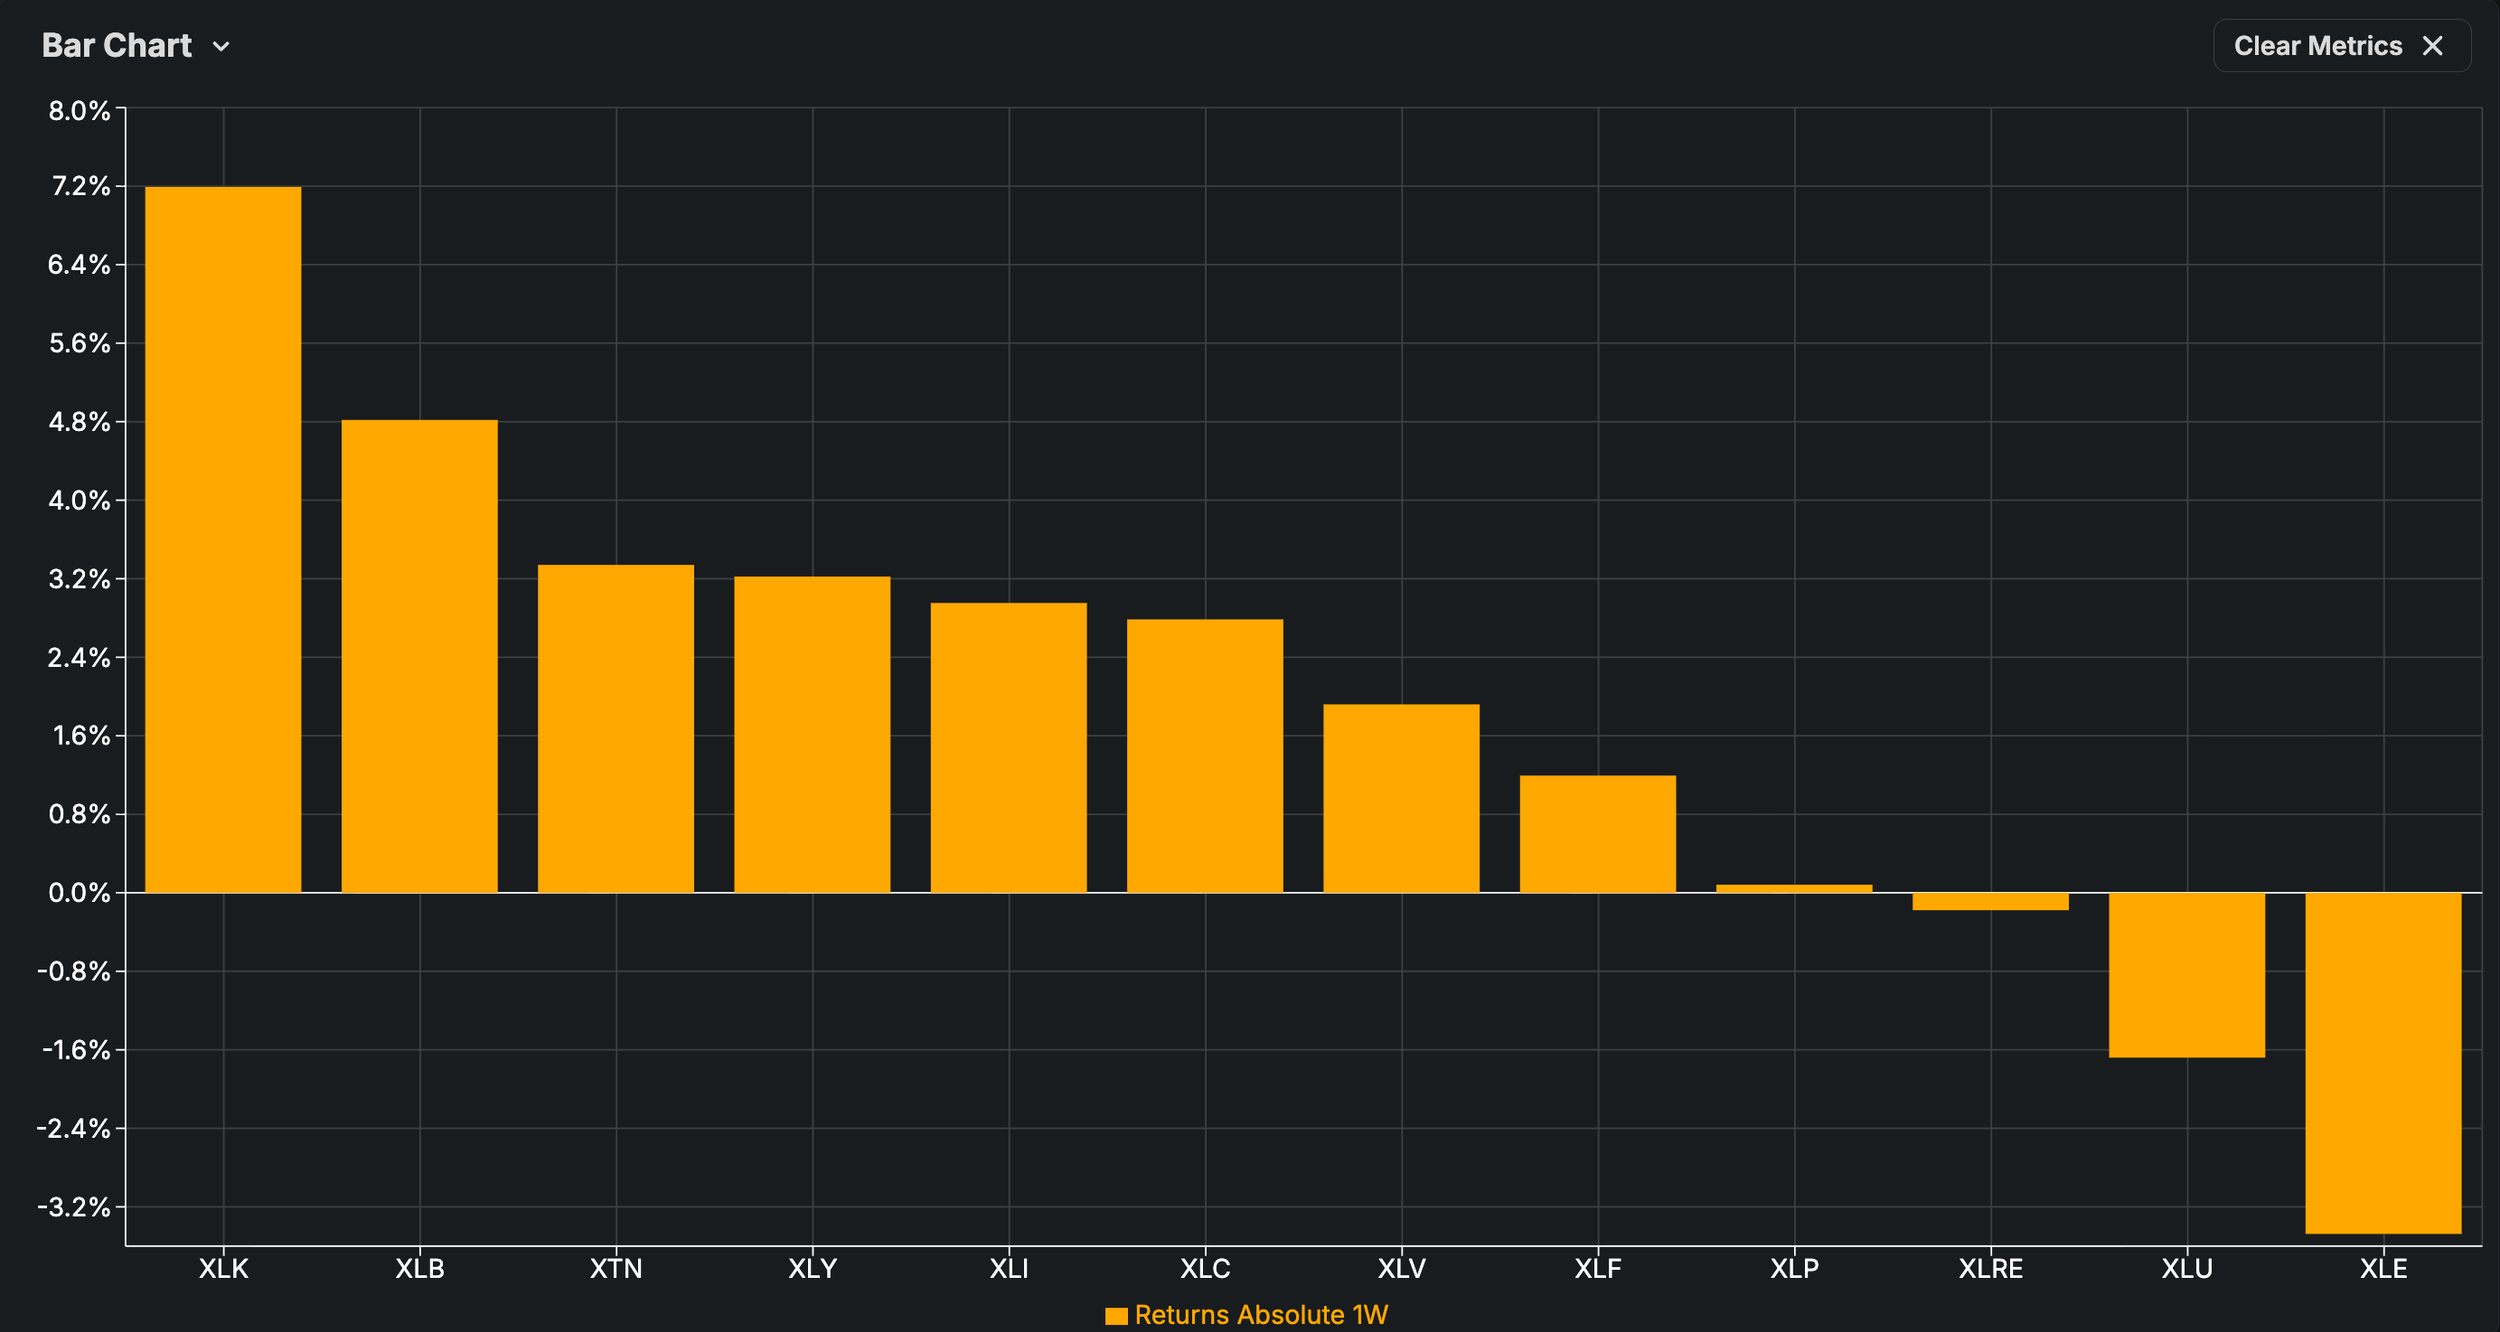2500x1332 pixels.
Task: Click the 6.4% y-axis label
Action: tap(80, 265)
